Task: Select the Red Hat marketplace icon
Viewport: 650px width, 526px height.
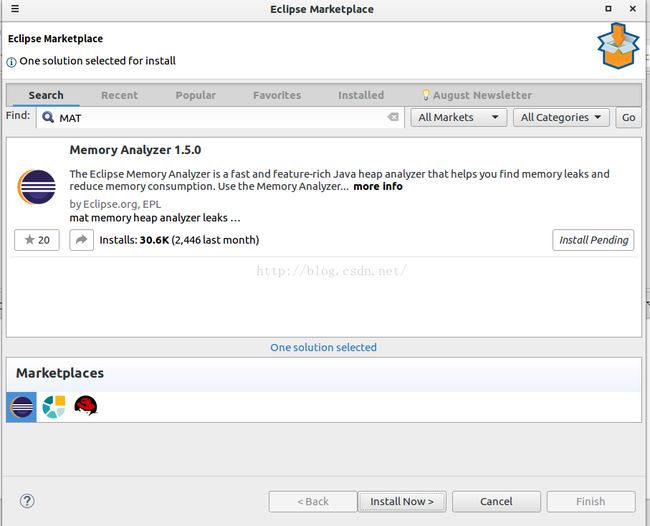Action: pyautogui.click(x=86, y=406)
